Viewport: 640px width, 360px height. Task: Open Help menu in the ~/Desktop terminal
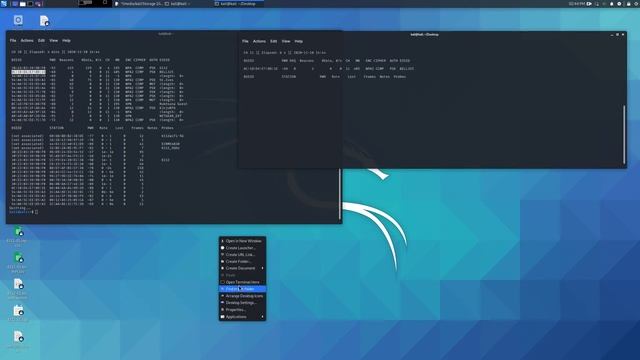[x=298, y=41]
